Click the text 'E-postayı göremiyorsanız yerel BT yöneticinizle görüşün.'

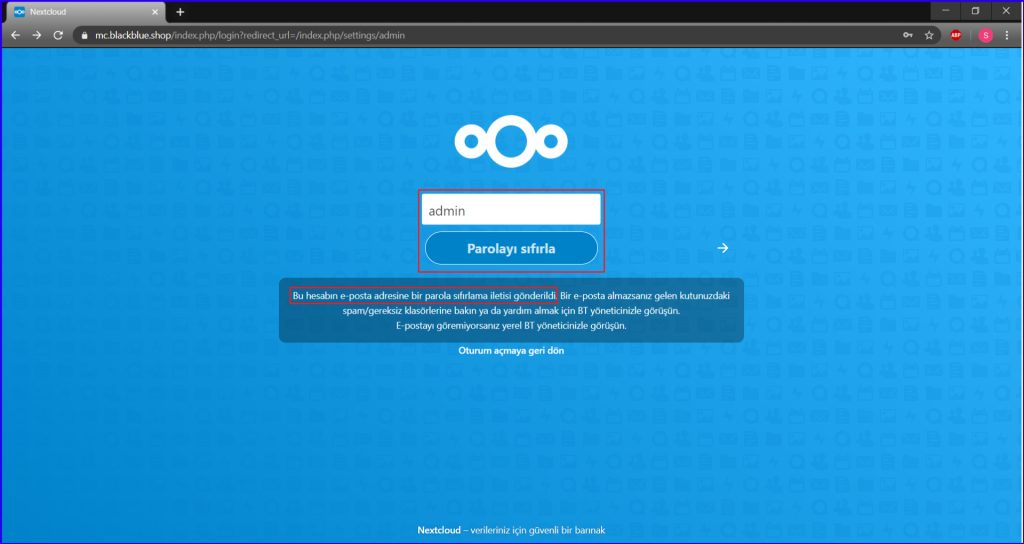(511, 325)
